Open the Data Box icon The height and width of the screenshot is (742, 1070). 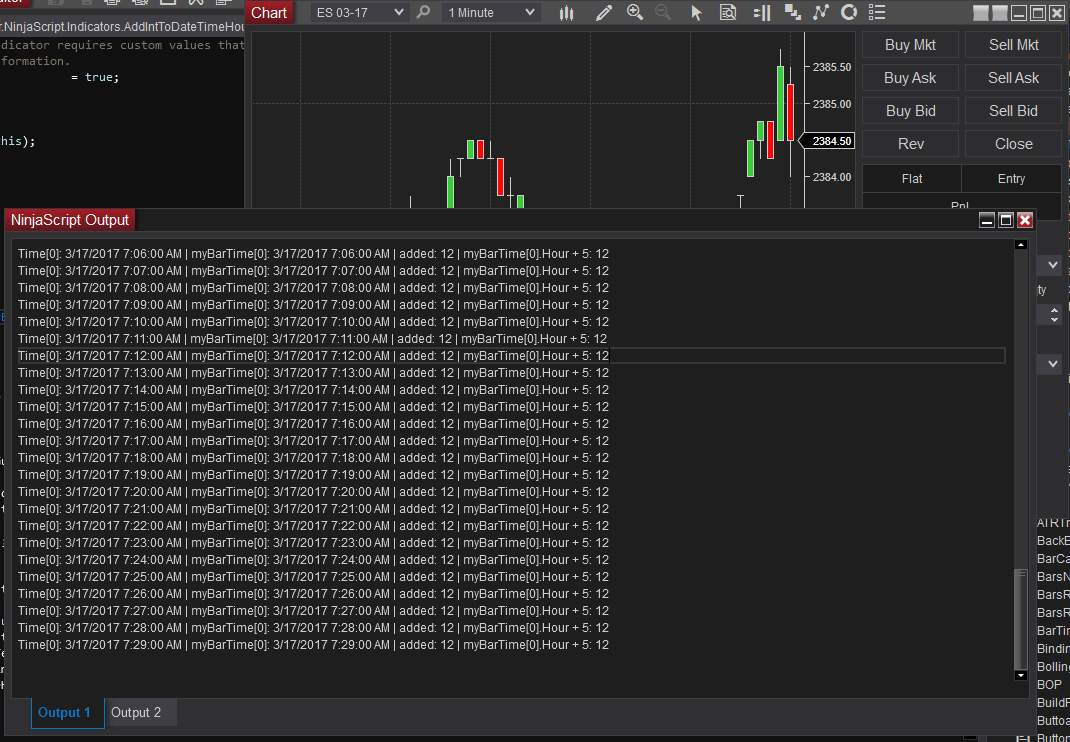[x=728, y=12]
